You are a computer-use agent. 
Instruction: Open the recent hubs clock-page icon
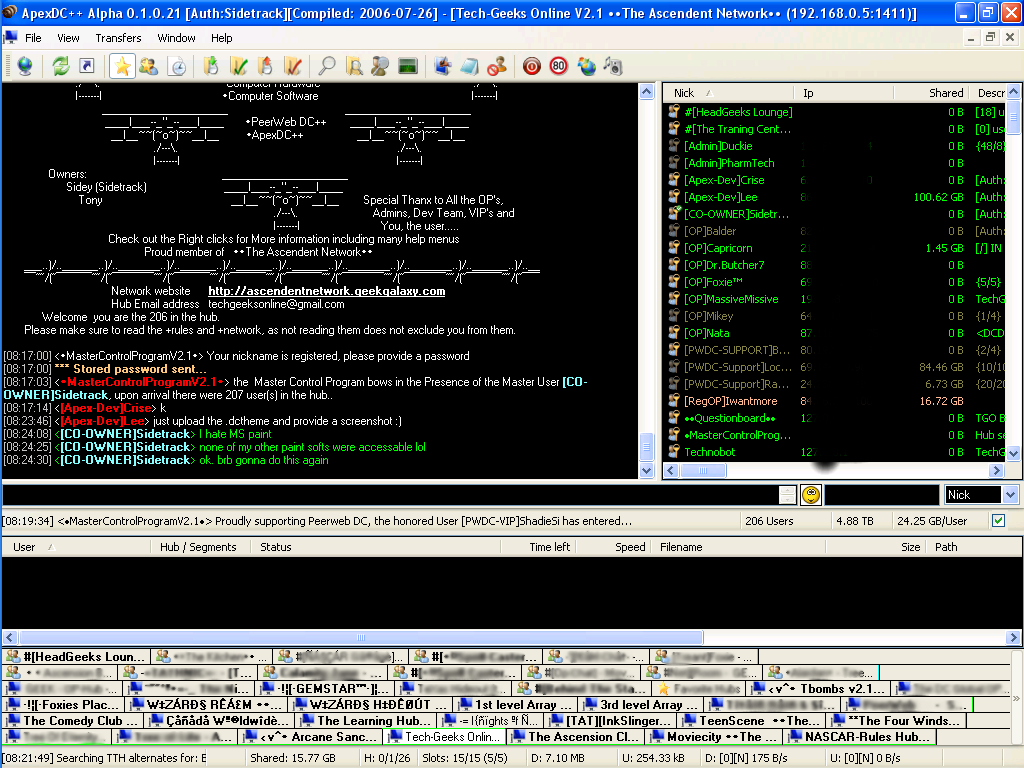point(177,66)
